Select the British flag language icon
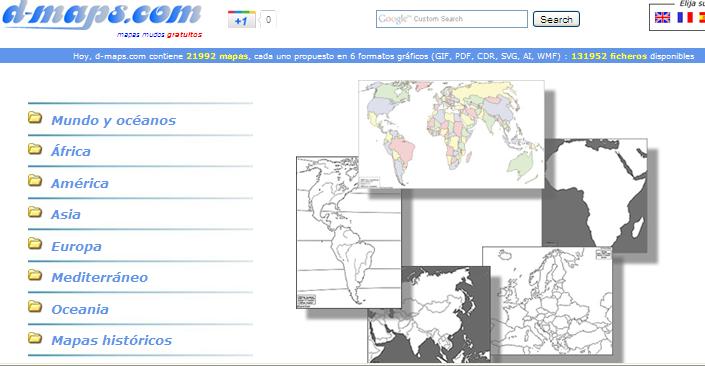The image size is (705, 366). (662, 18)
